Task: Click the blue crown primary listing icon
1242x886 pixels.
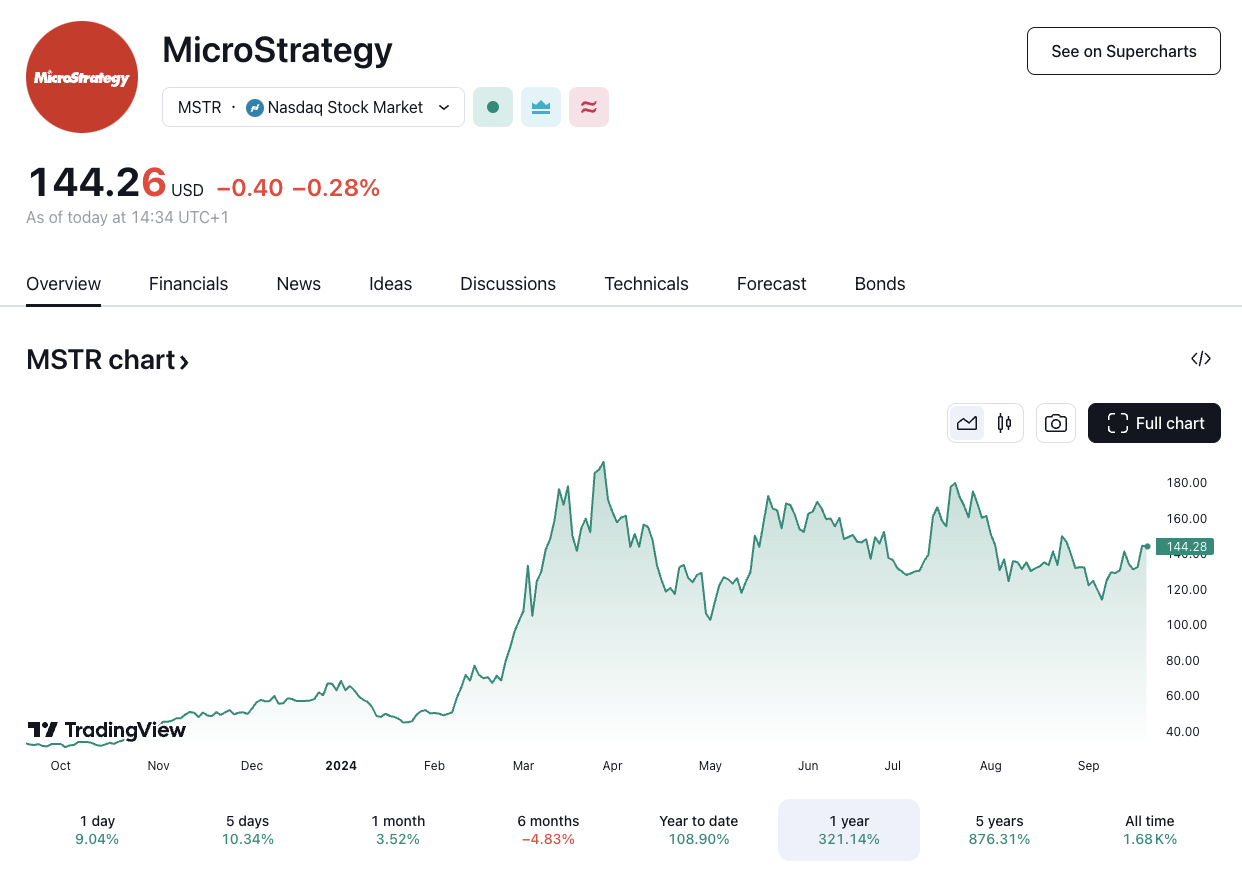Action: [x=540, y=106]
